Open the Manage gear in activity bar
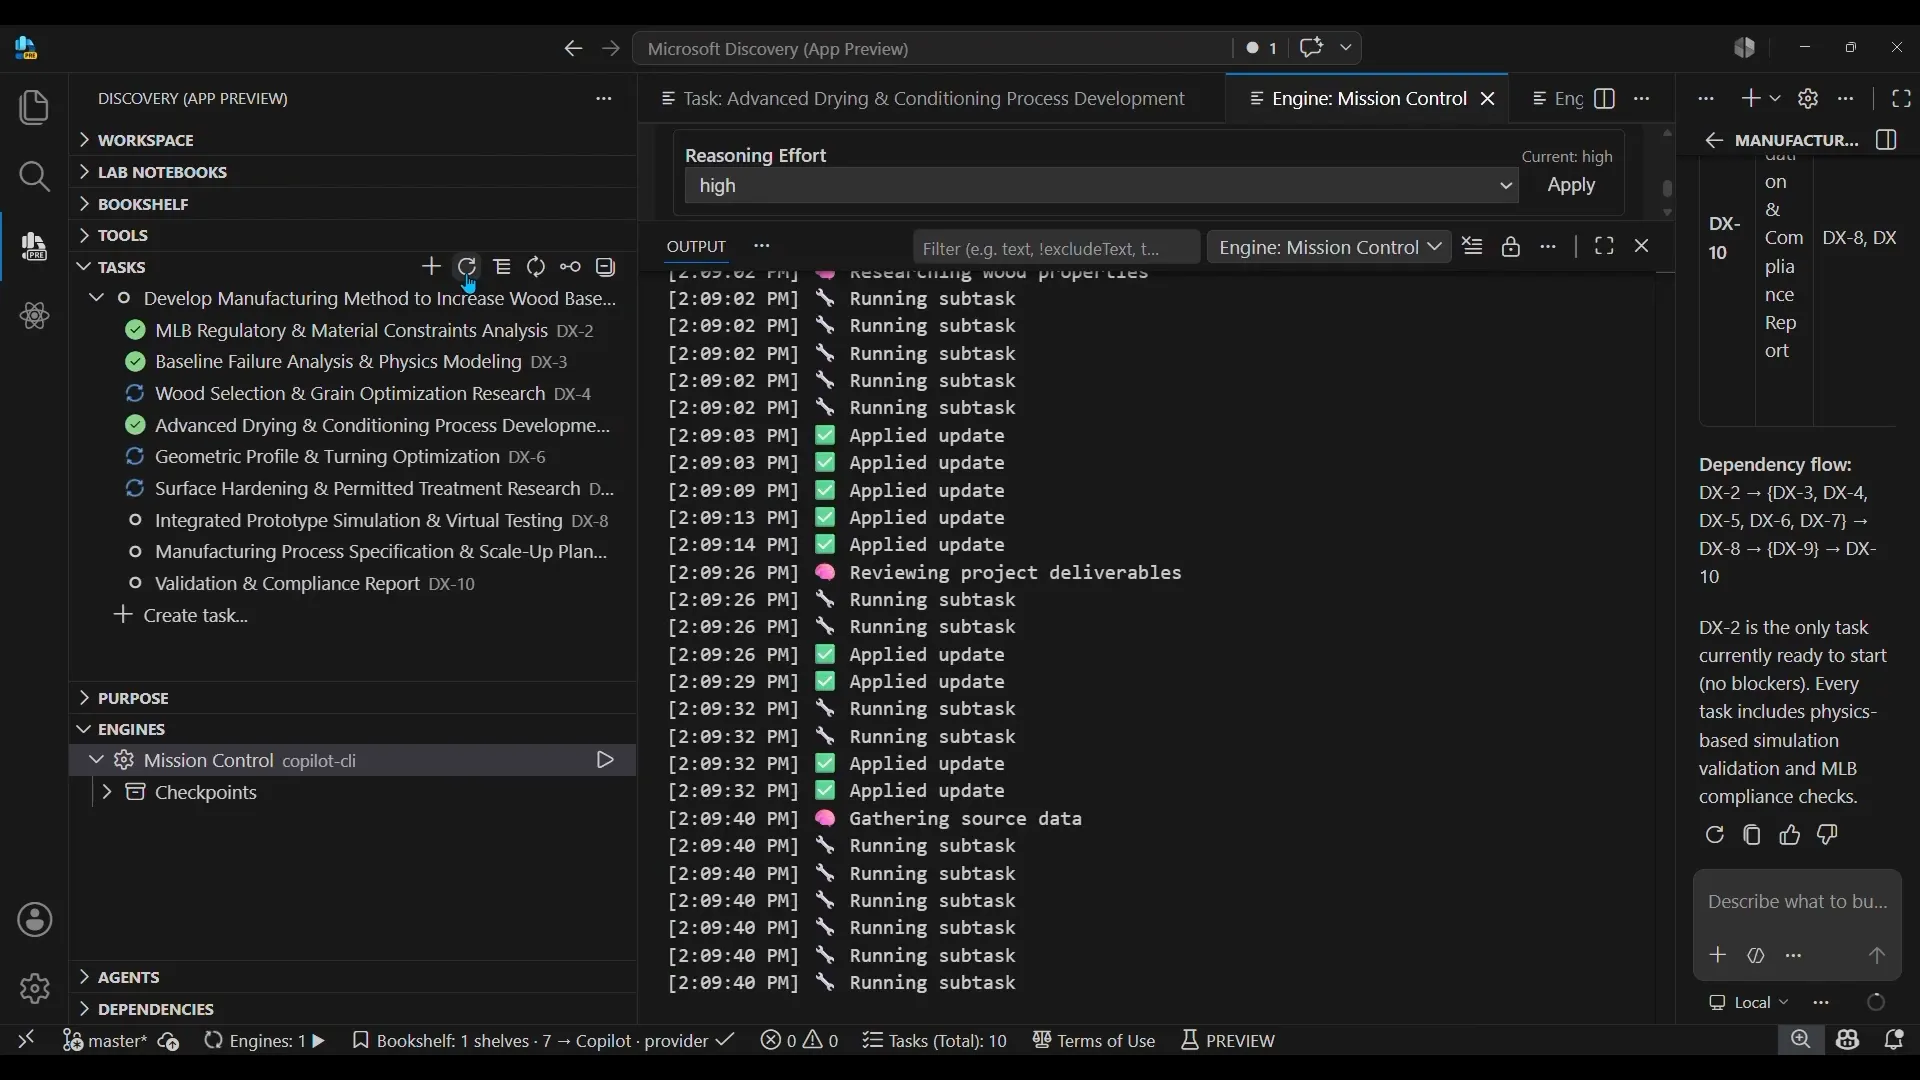 [x=34, y=989]
